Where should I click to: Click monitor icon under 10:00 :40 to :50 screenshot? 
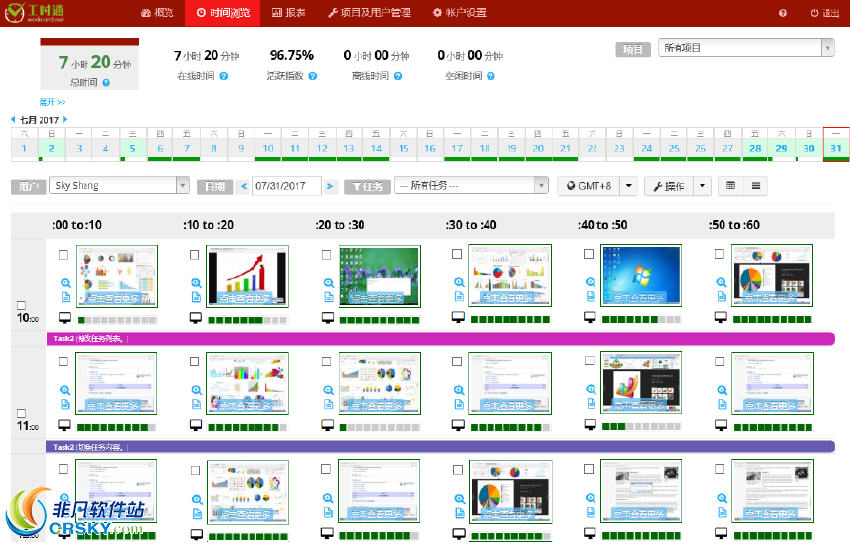click(590, 318)
